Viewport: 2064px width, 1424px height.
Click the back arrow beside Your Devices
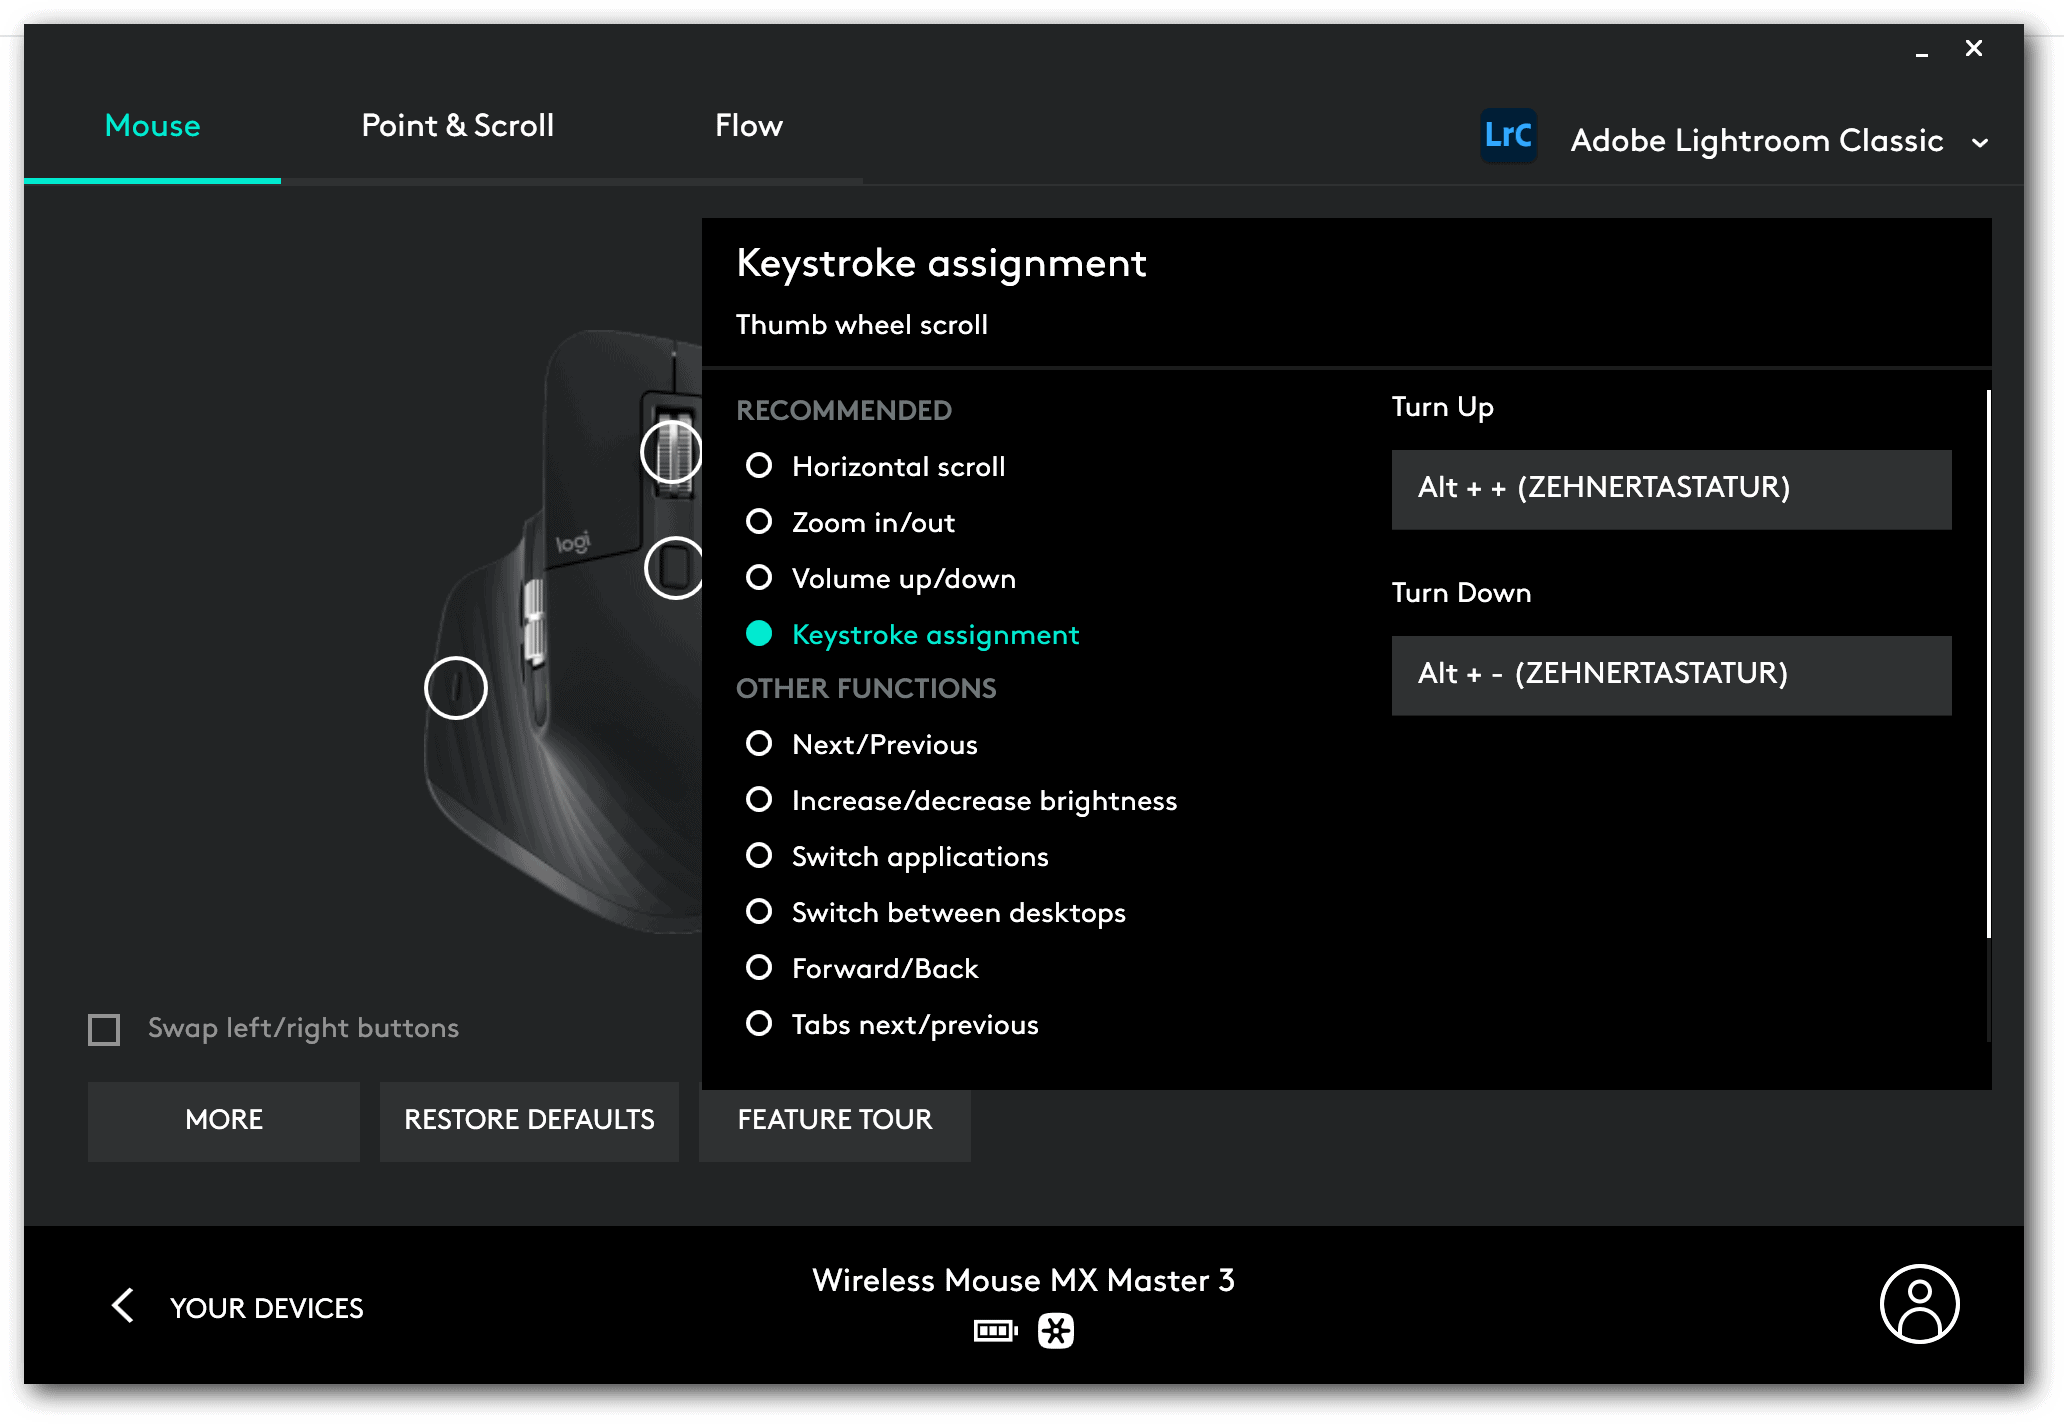pyautogui.click(x=123, y=1305)
